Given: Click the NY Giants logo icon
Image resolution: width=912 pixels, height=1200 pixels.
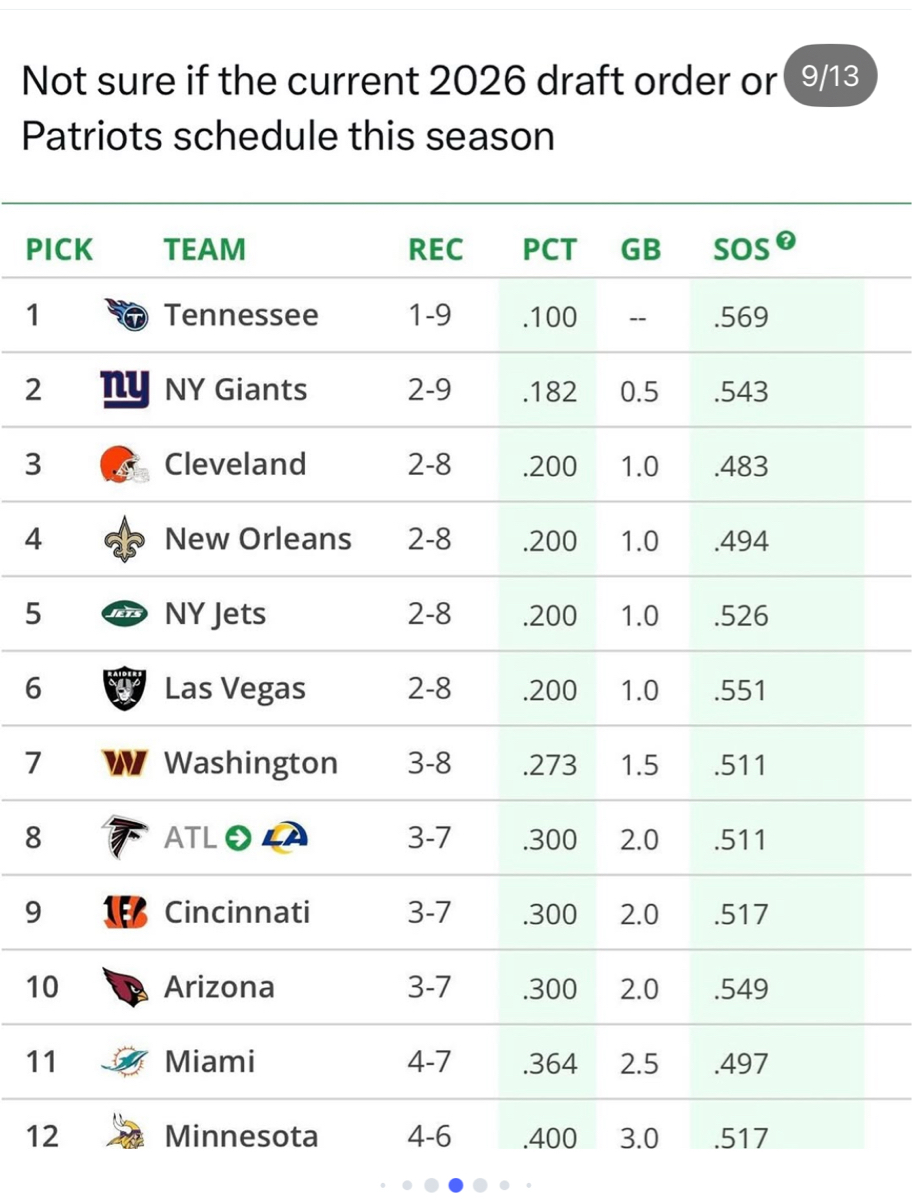Looking at the screenshot, I should coord(126,388).
